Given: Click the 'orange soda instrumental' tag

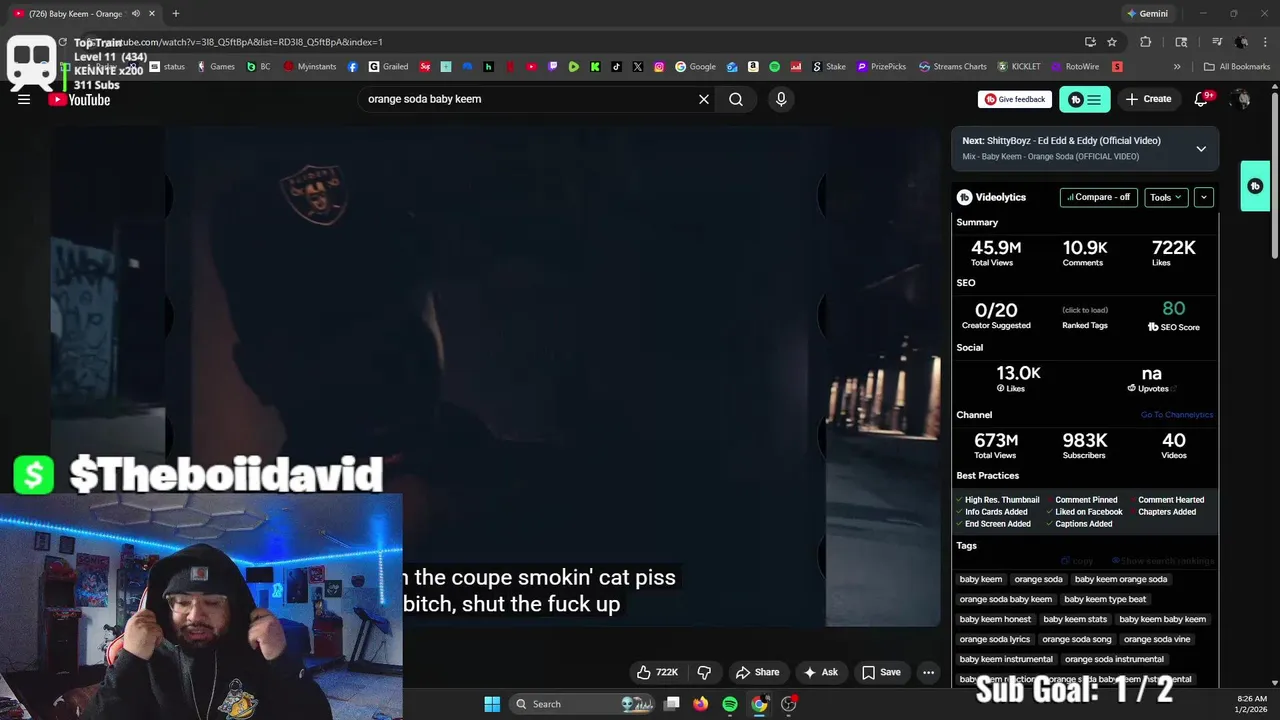Looking at the screenshot, I should click(x=1114, y=659).
